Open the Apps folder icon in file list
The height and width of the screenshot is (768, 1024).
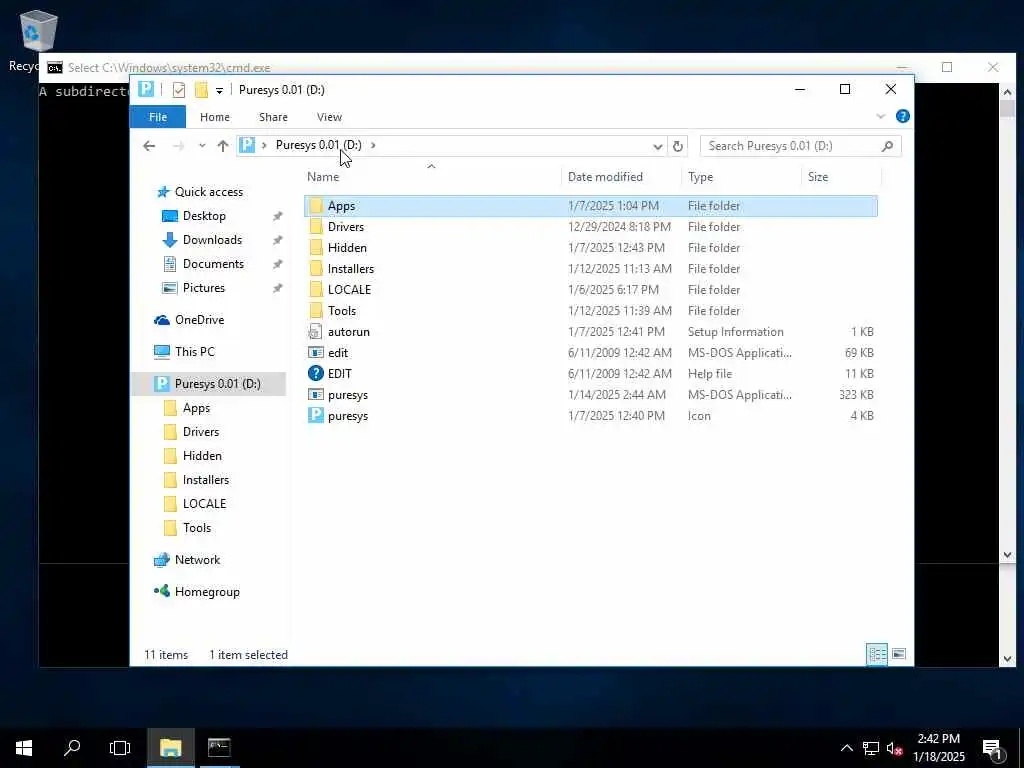pos(316,206)
